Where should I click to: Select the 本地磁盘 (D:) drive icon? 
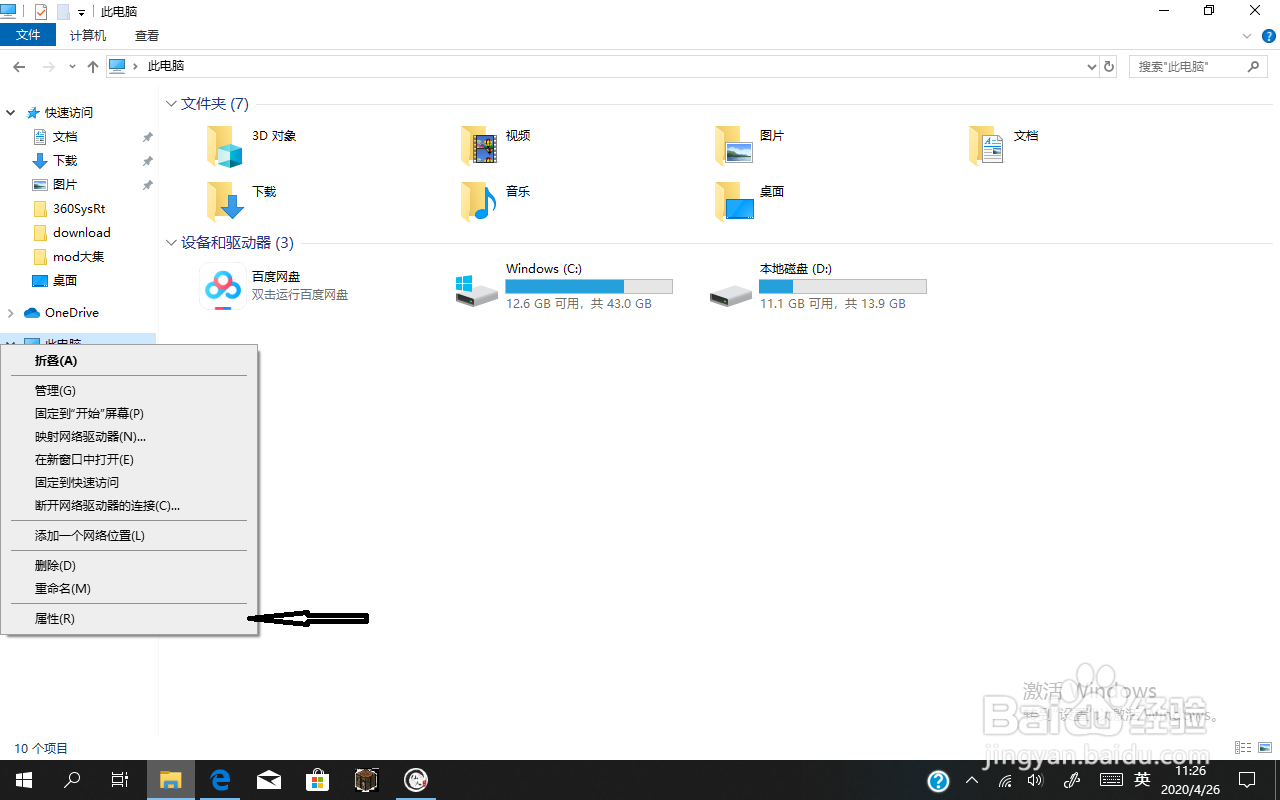[731, 294]
